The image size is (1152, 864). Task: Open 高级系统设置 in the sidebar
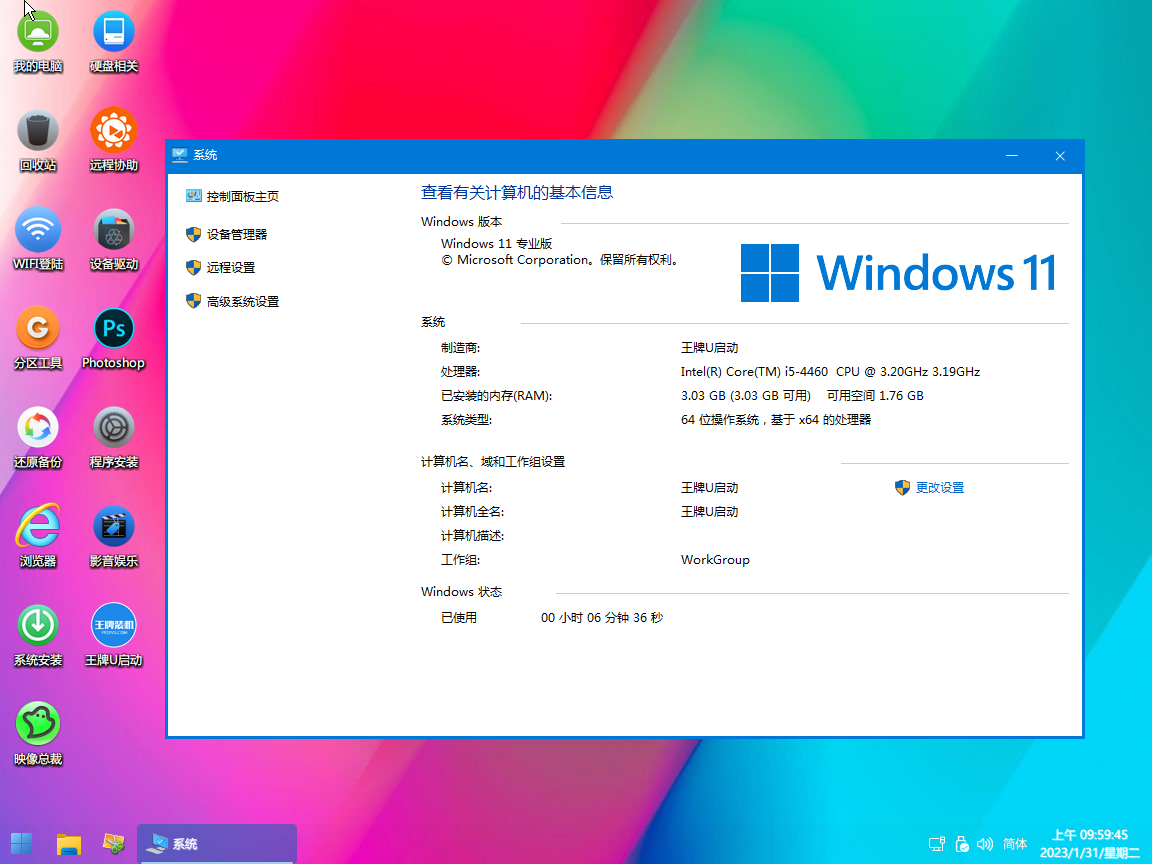click(x=232, y=301)
